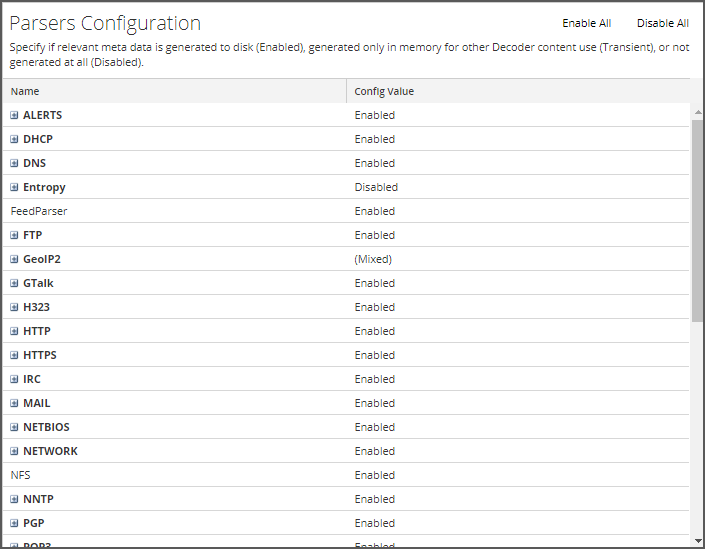Click the plus icon beside HTTPS
The height and width of the screenshot is (549, 705).
(x=14, y=355)
